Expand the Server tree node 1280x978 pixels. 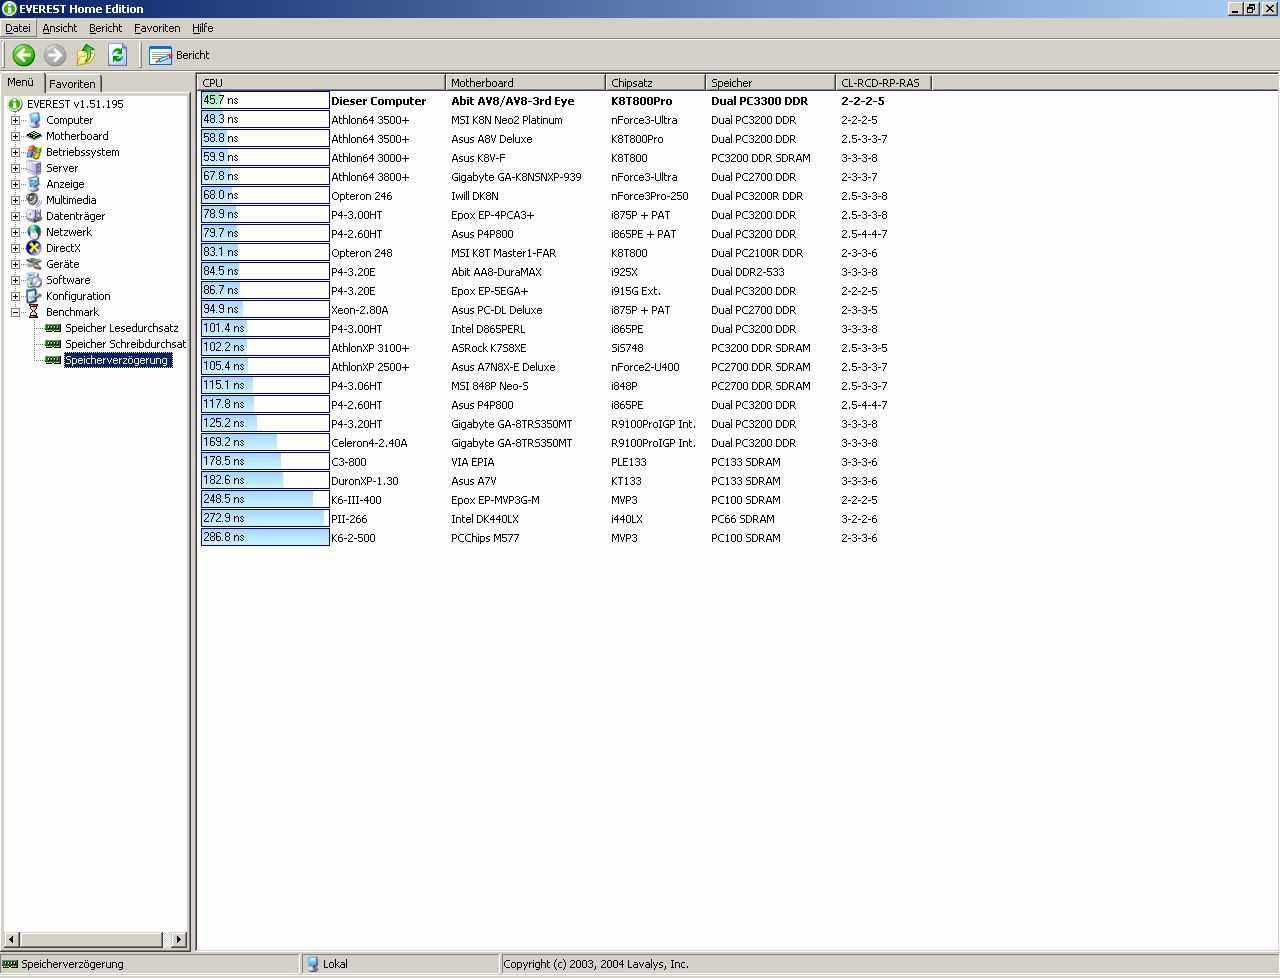pyautogui.click(x=16, y=168)
